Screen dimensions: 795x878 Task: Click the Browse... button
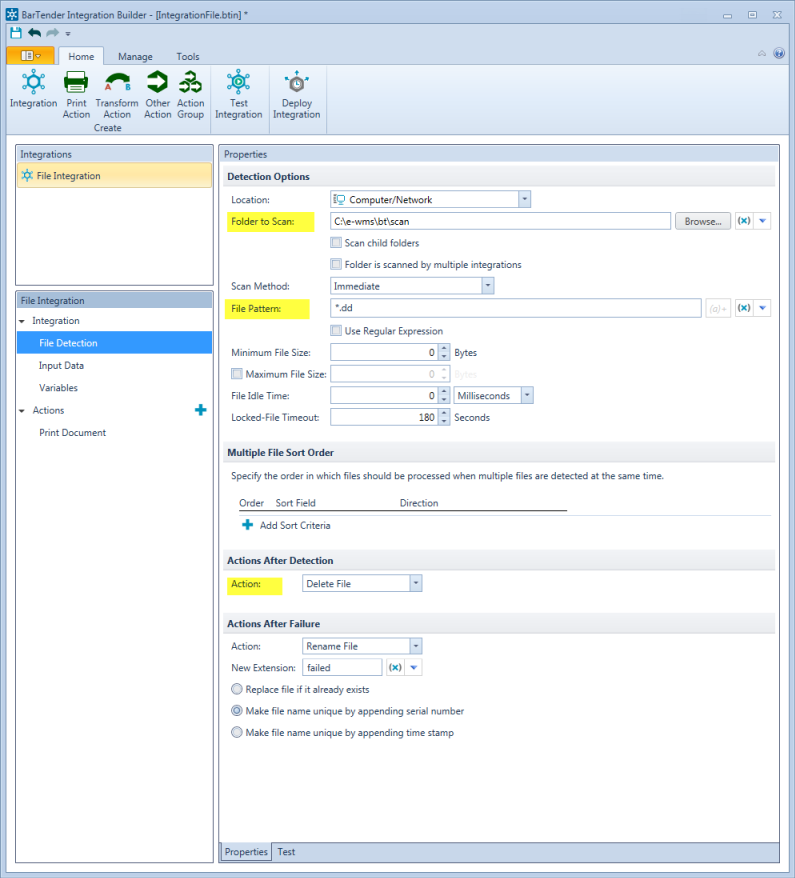point(703,221)
